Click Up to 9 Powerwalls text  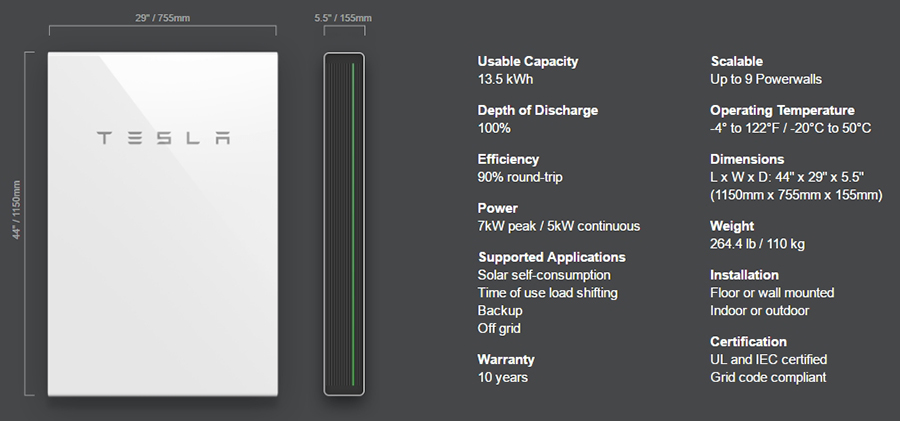tap(766, 79)
